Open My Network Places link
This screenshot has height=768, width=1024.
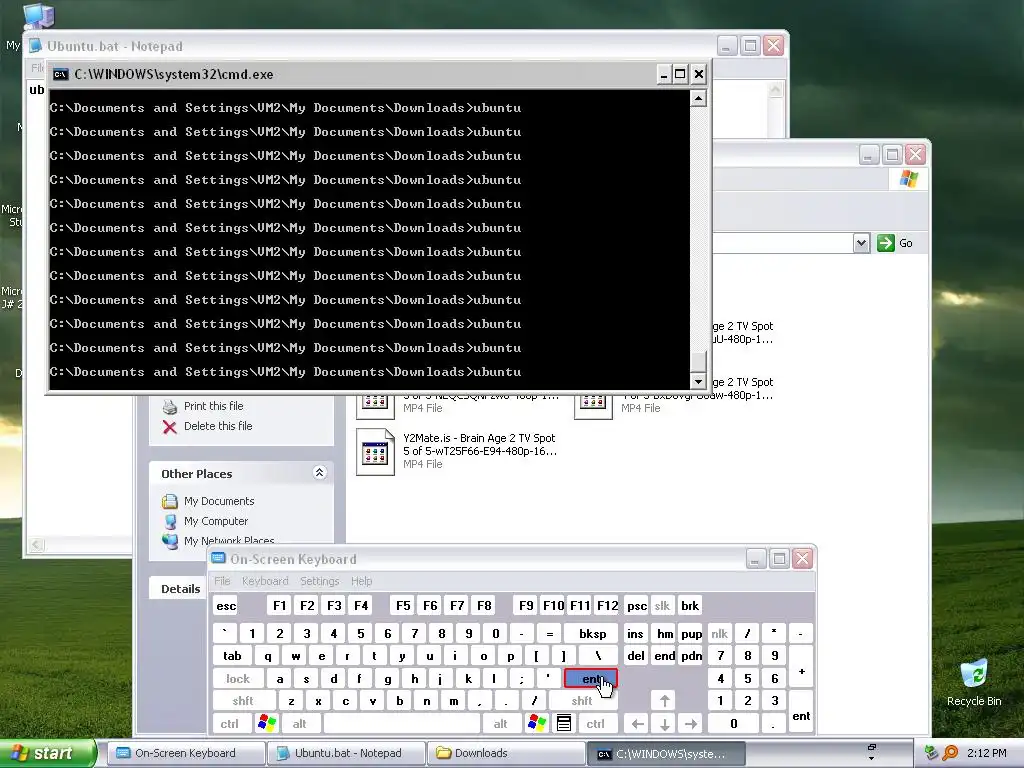click(229, 540)
